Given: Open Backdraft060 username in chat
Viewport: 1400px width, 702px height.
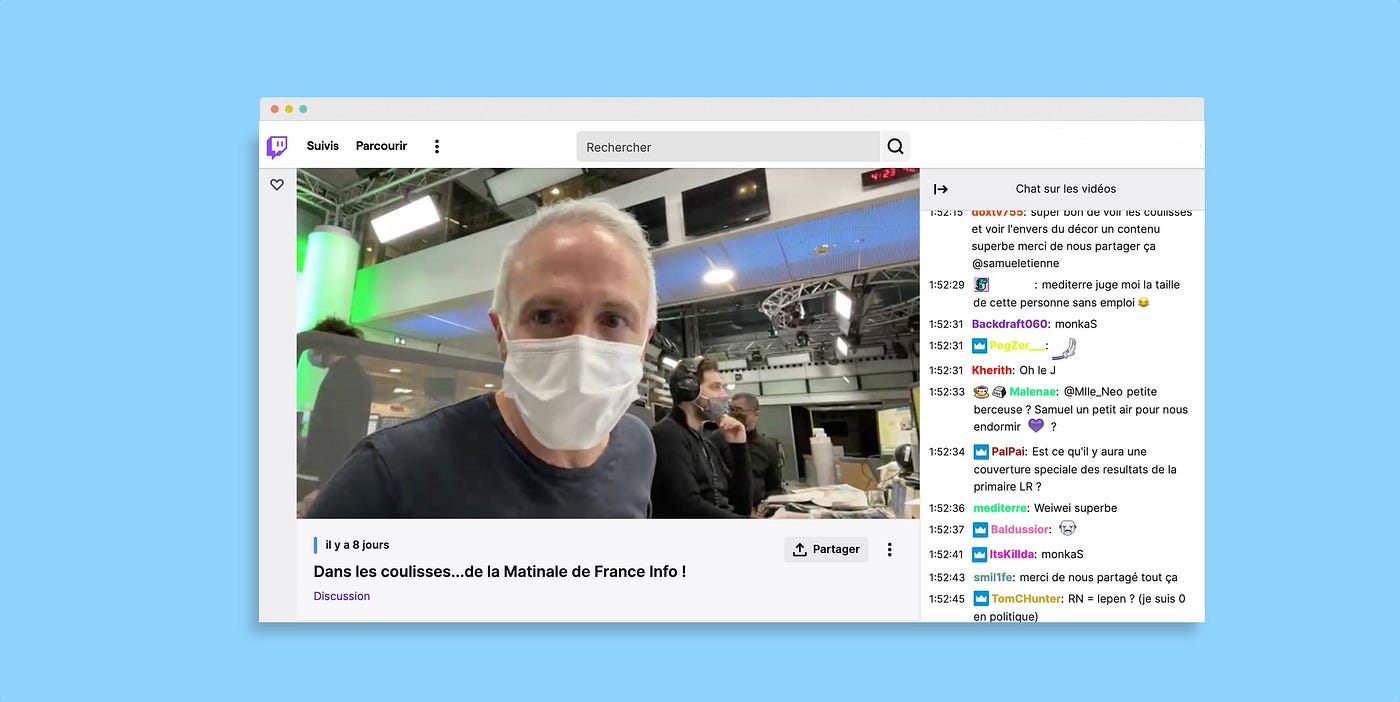Looking at the screenshot, I should (1009, 324).
